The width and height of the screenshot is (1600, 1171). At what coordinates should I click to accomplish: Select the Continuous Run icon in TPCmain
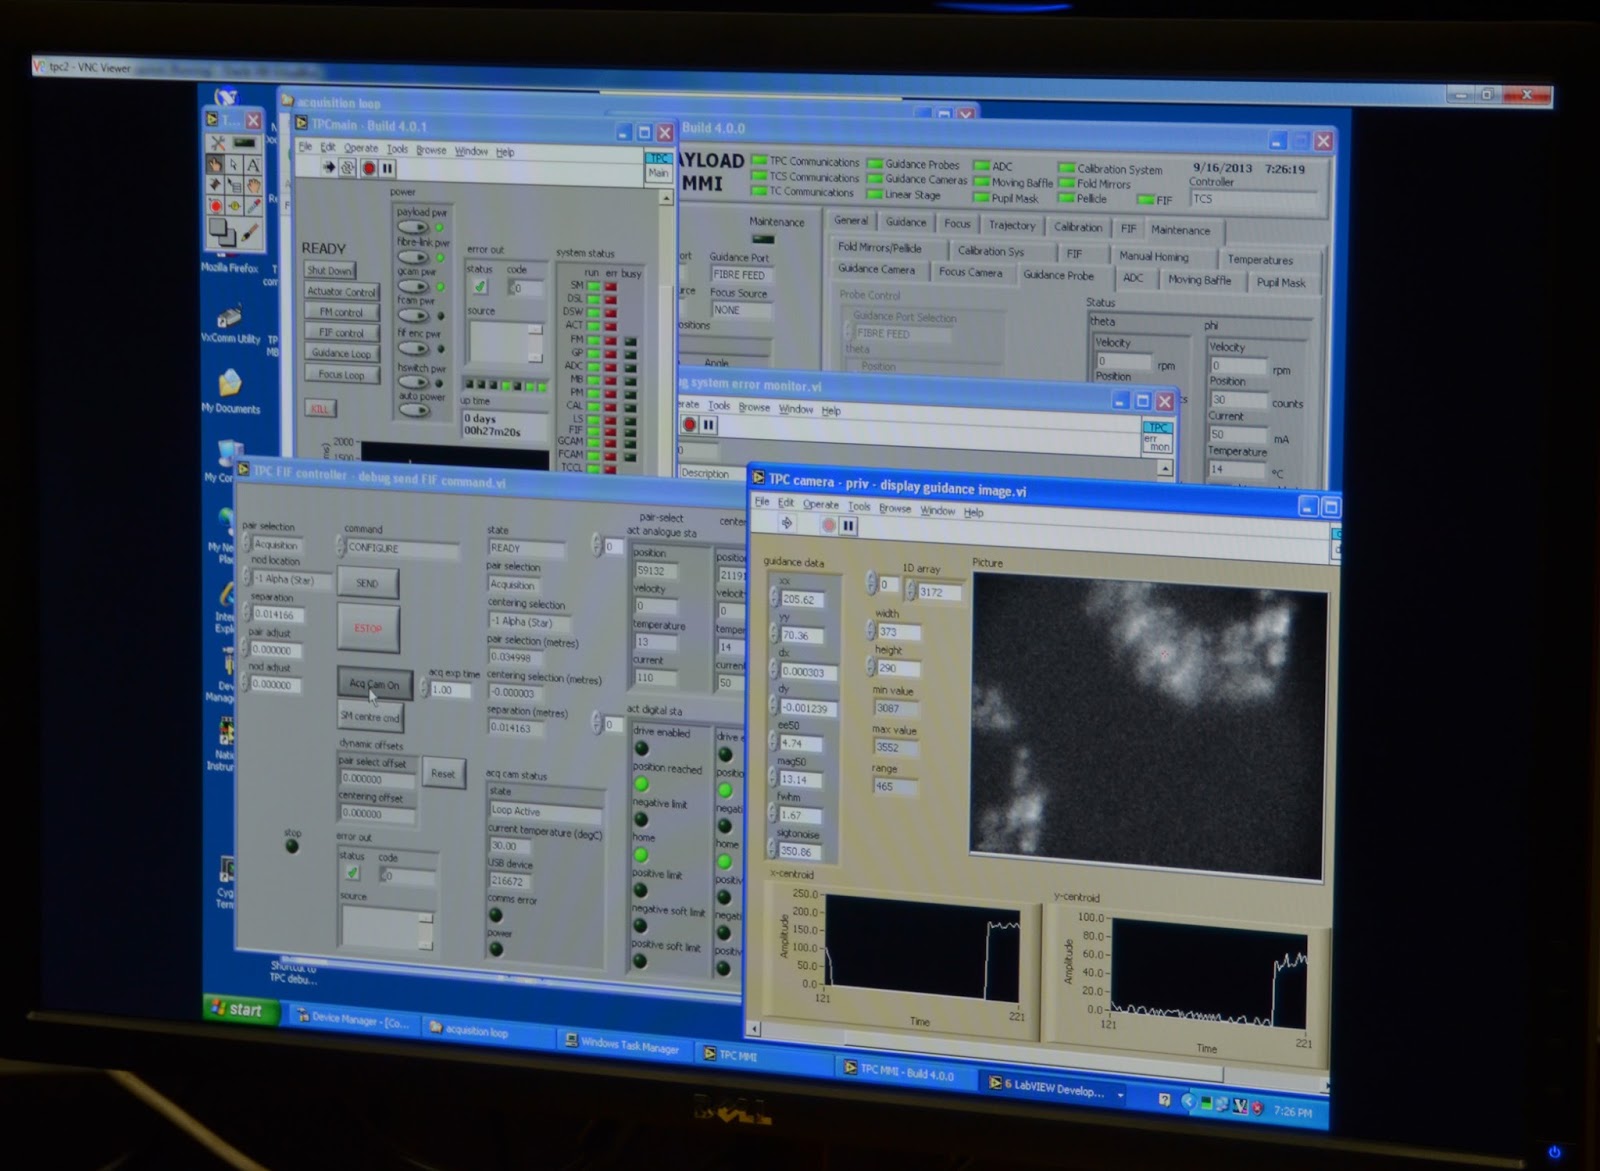[x=347, y=168]
